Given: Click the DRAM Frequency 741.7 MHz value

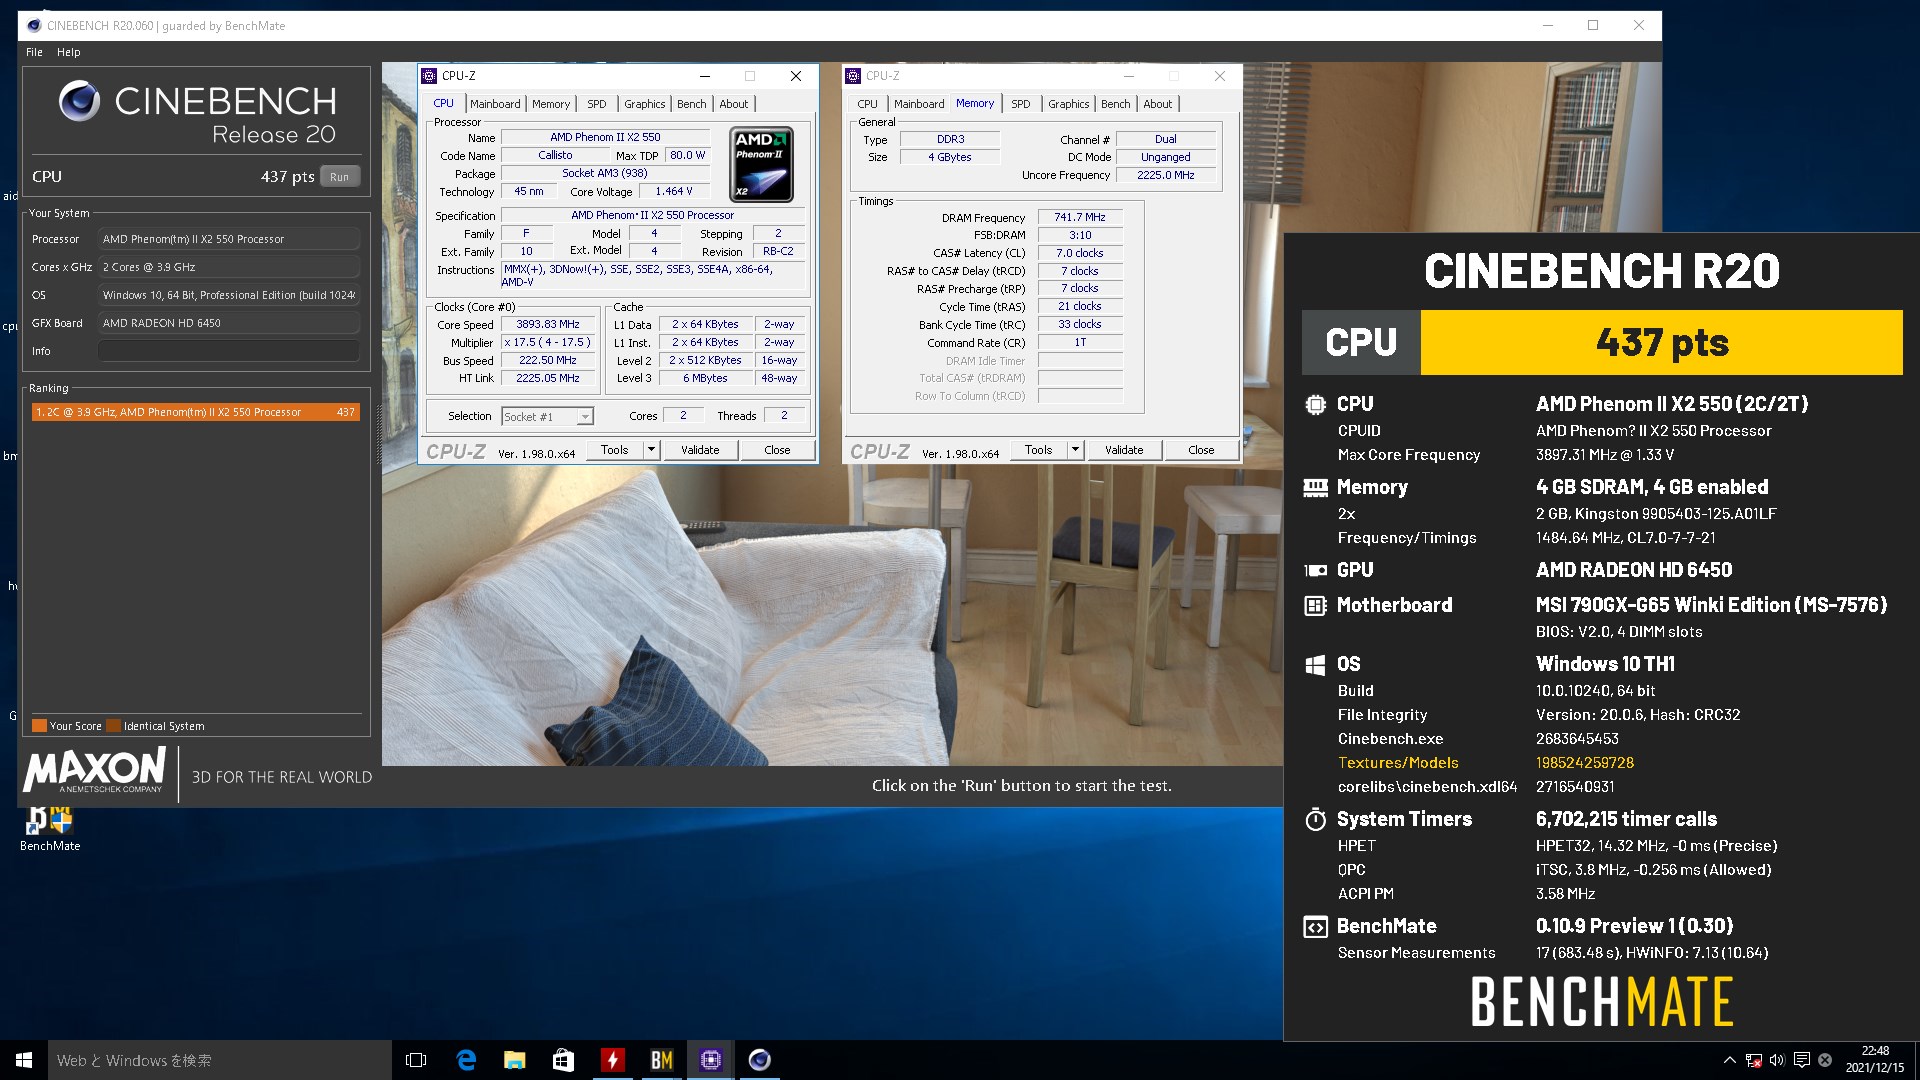Looking at the screenshot, I should (x=1080, y=217).
